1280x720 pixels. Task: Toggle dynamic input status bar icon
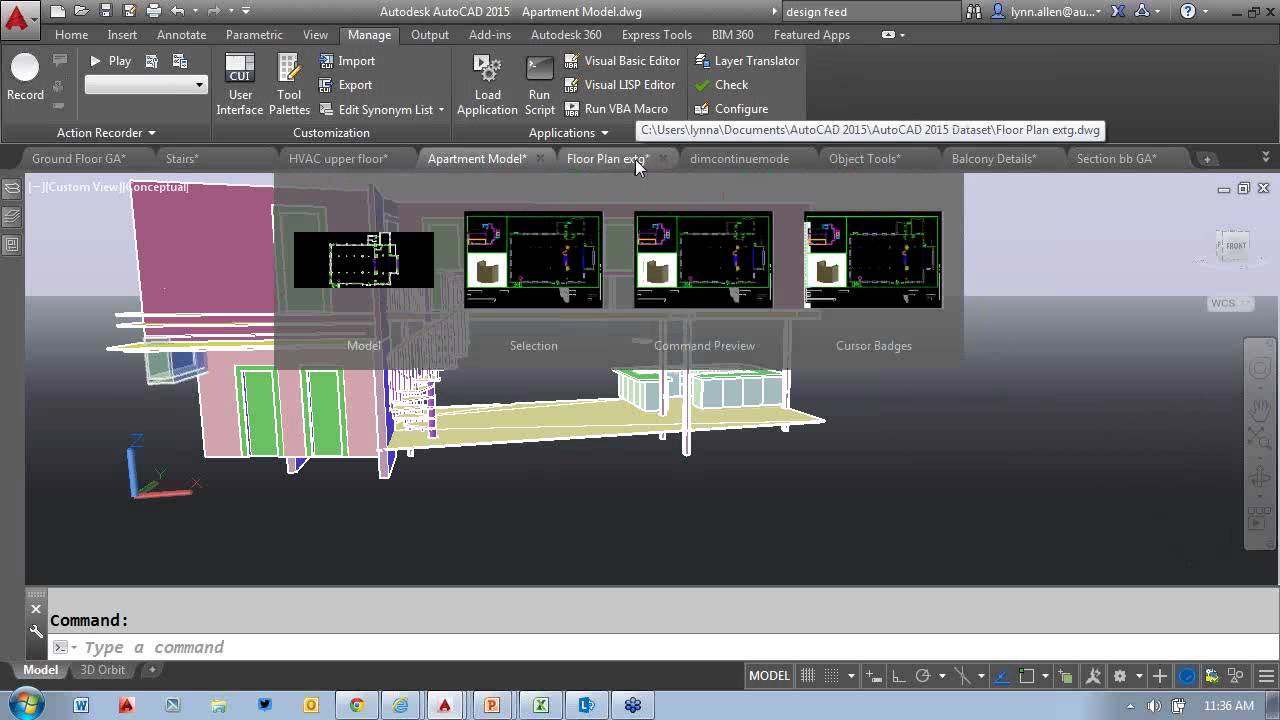(x=873, y=676)
